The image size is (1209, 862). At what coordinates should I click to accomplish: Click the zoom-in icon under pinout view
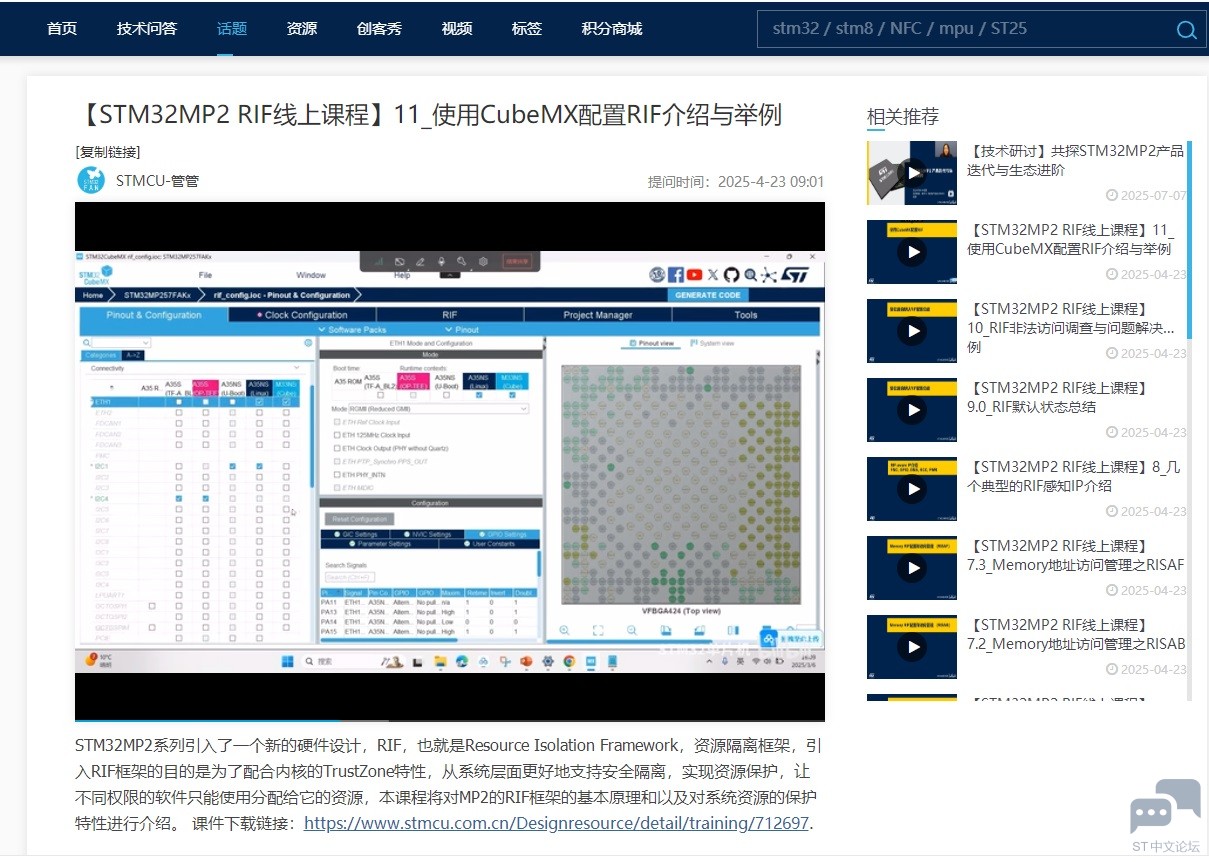pos(565,630)
